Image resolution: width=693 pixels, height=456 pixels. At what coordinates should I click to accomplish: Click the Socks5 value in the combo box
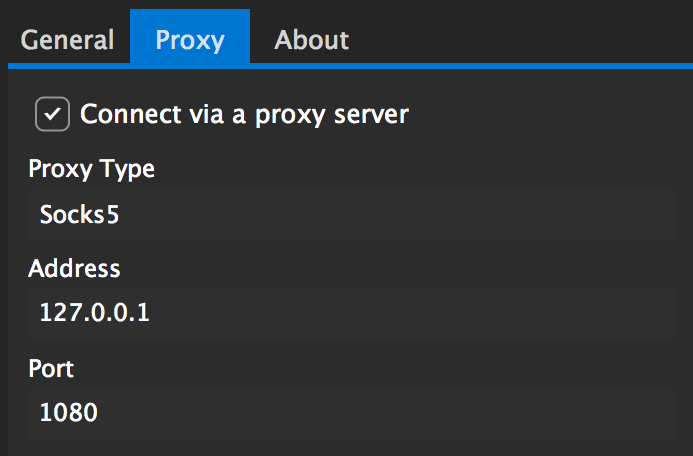click(80, 215)
